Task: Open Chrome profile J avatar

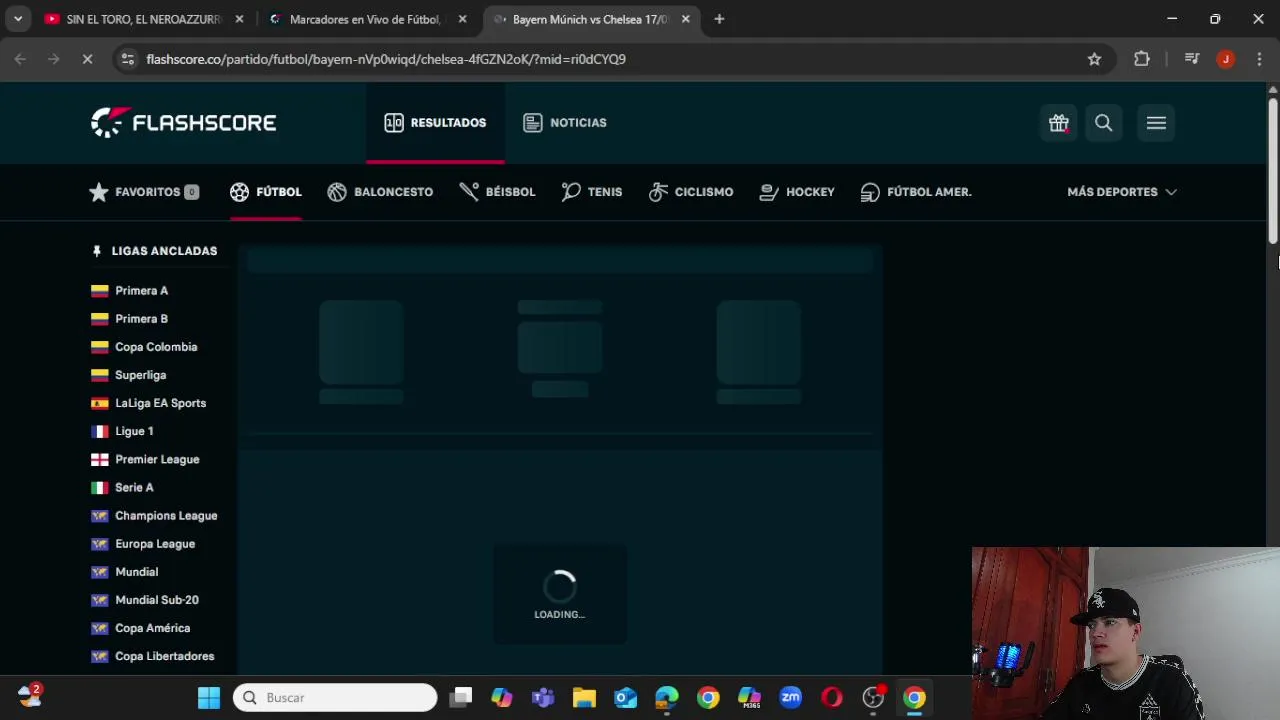Action: point(1226,59)
